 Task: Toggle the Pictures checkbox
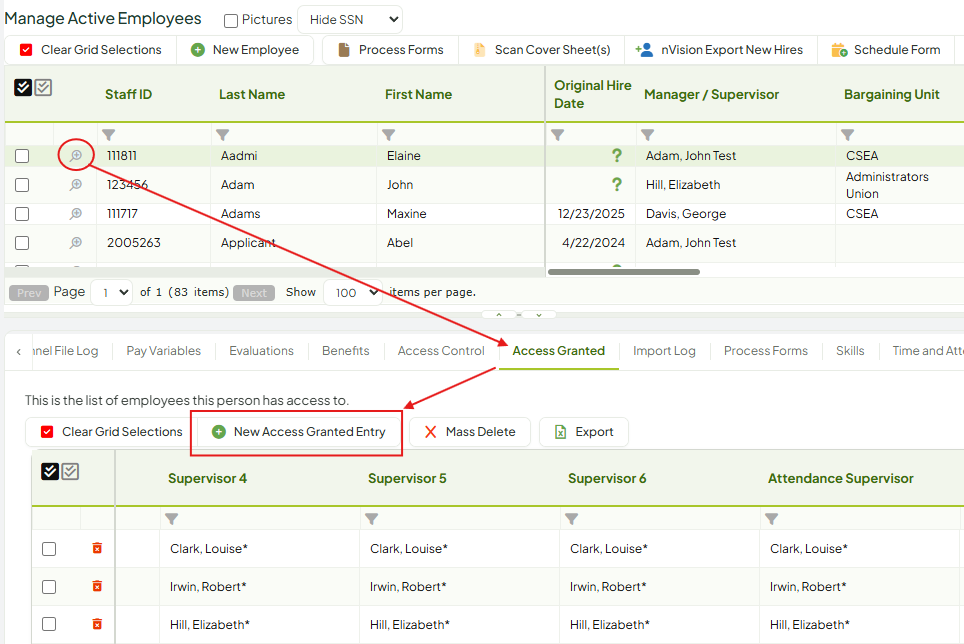coord(231,21)
